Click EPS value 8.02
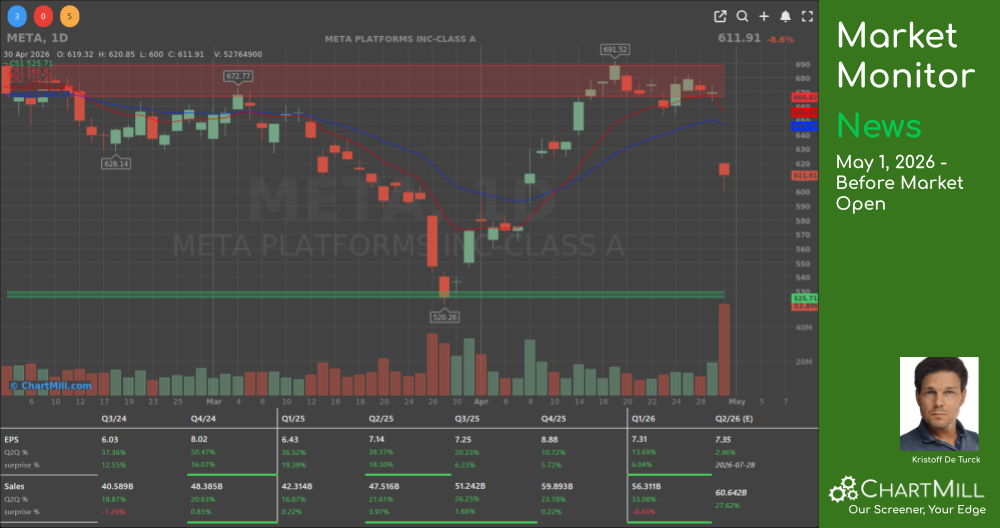1000x528 pixels. 199,439
